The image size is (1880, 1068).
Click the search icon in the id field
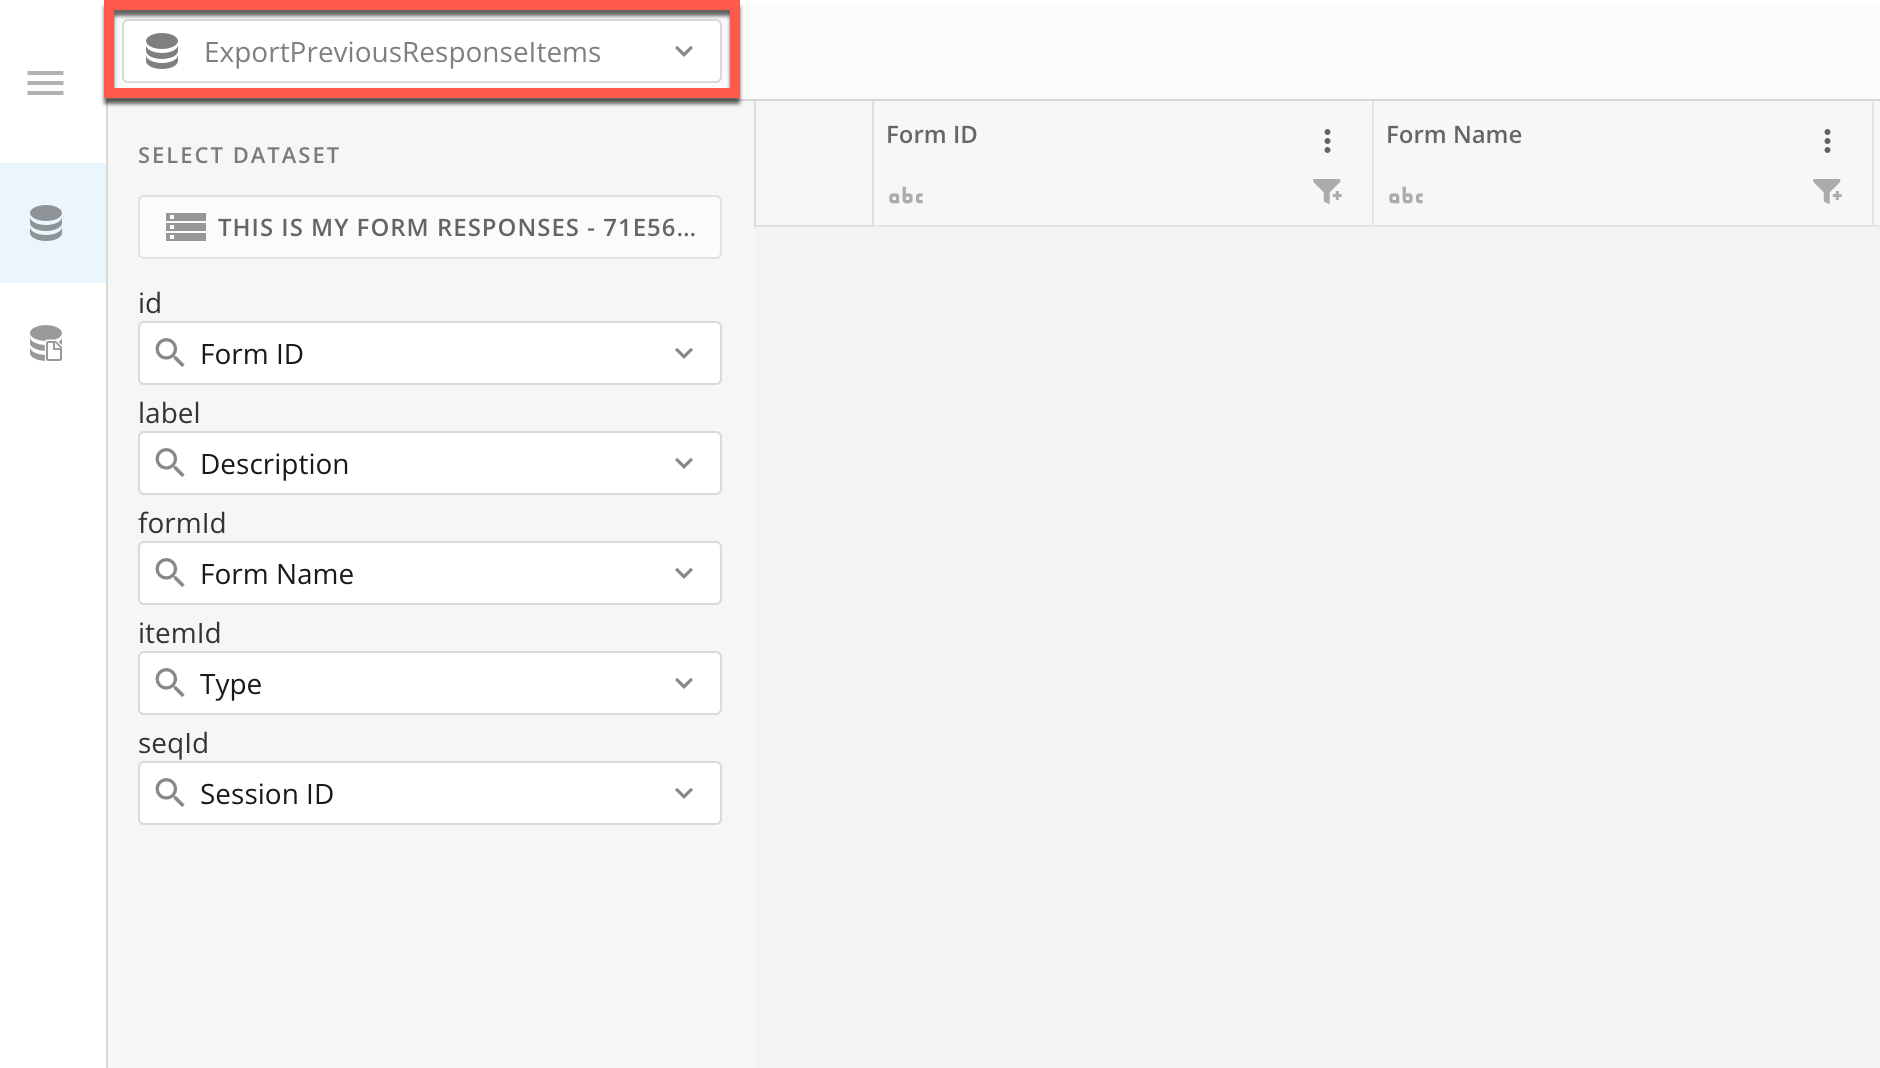[169, 353]
